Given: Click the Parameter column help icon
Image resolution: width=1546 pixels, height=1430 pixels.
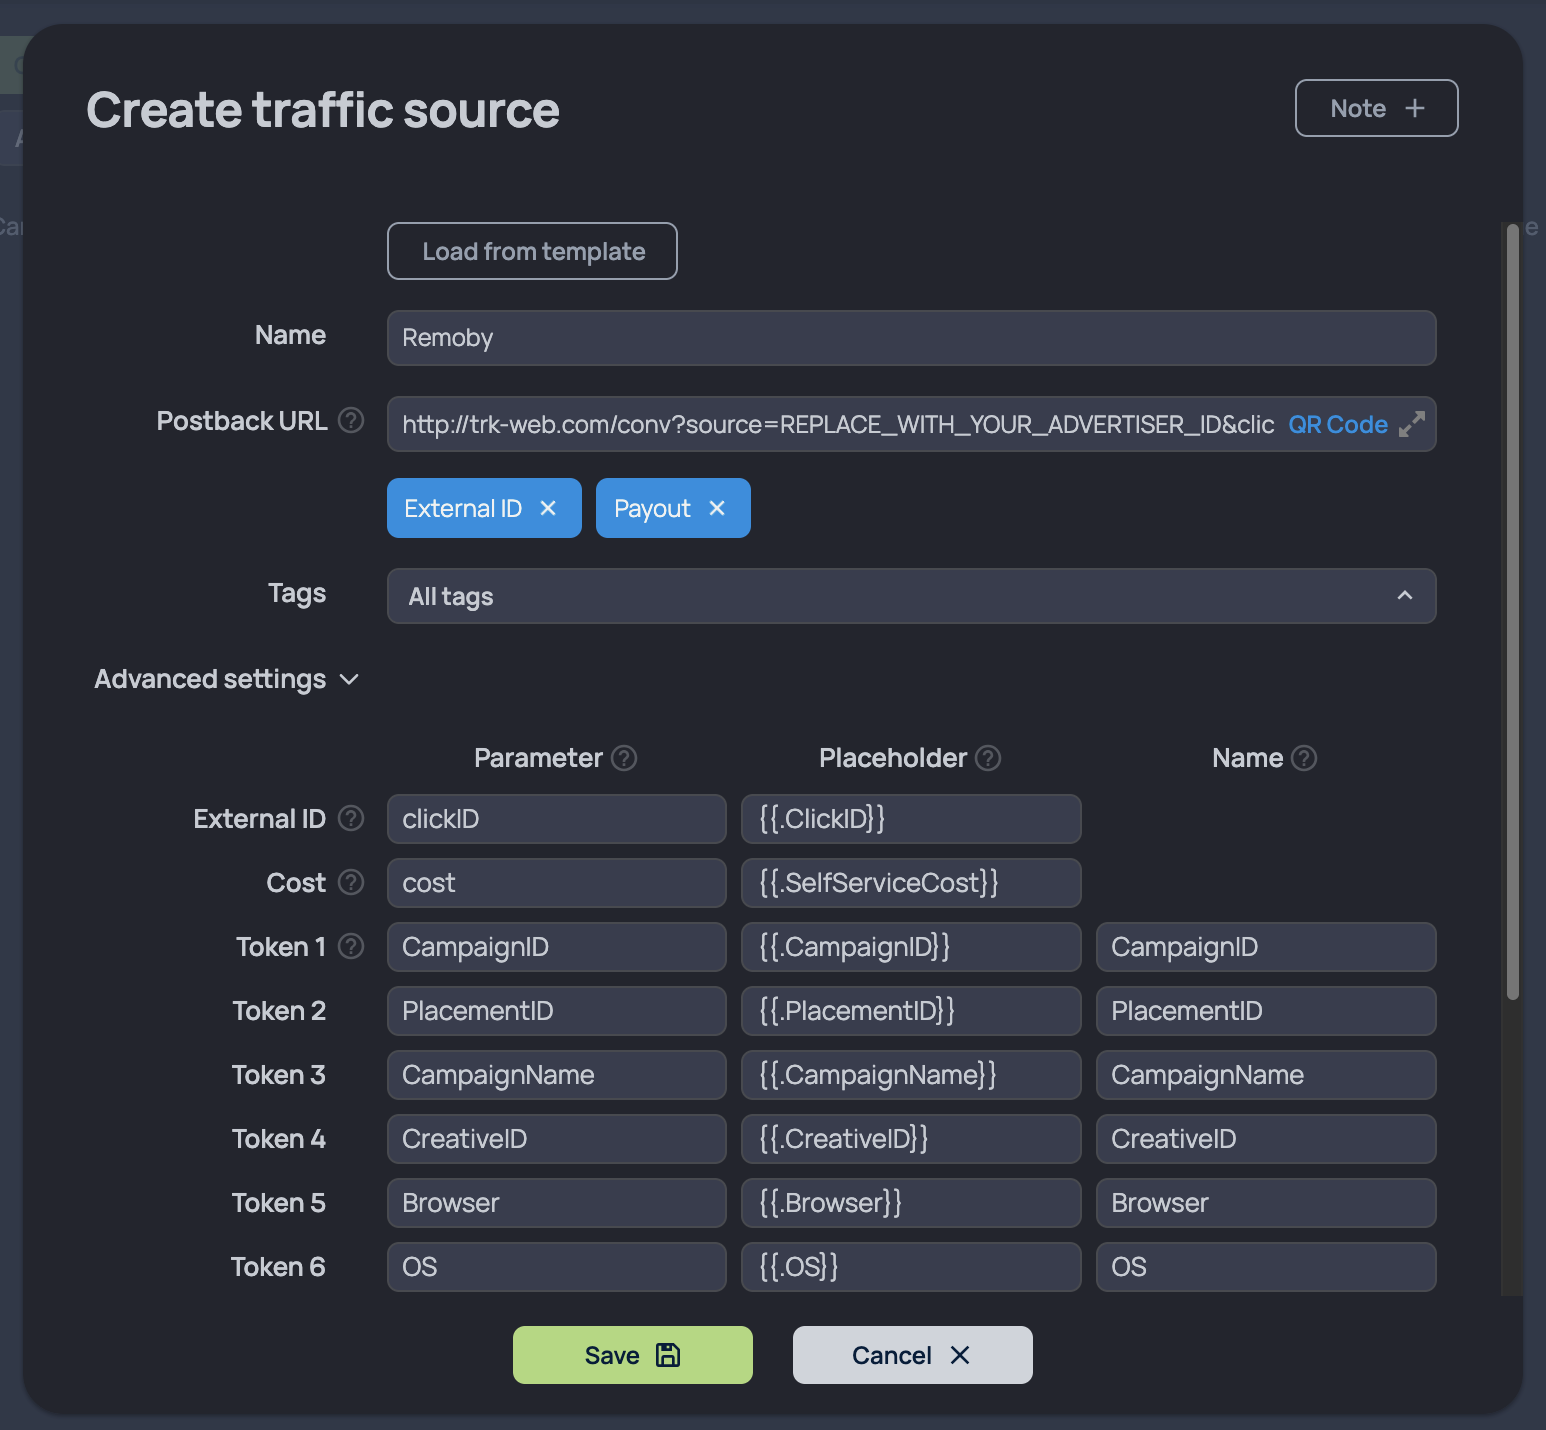Looking at the screenshot, I should pos(624,758).
